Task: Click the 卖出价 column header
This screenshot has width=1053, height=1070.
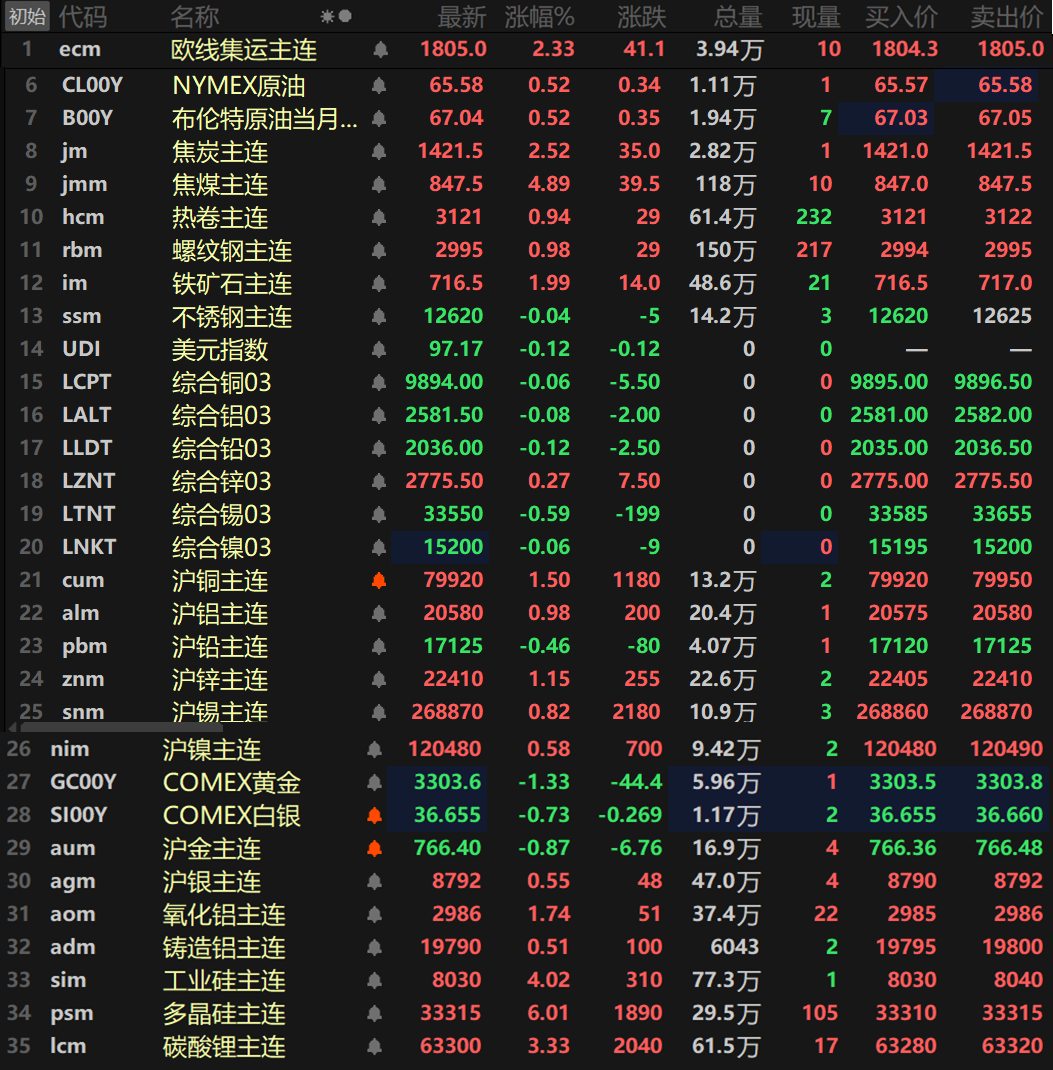Action: point(1007,16)
